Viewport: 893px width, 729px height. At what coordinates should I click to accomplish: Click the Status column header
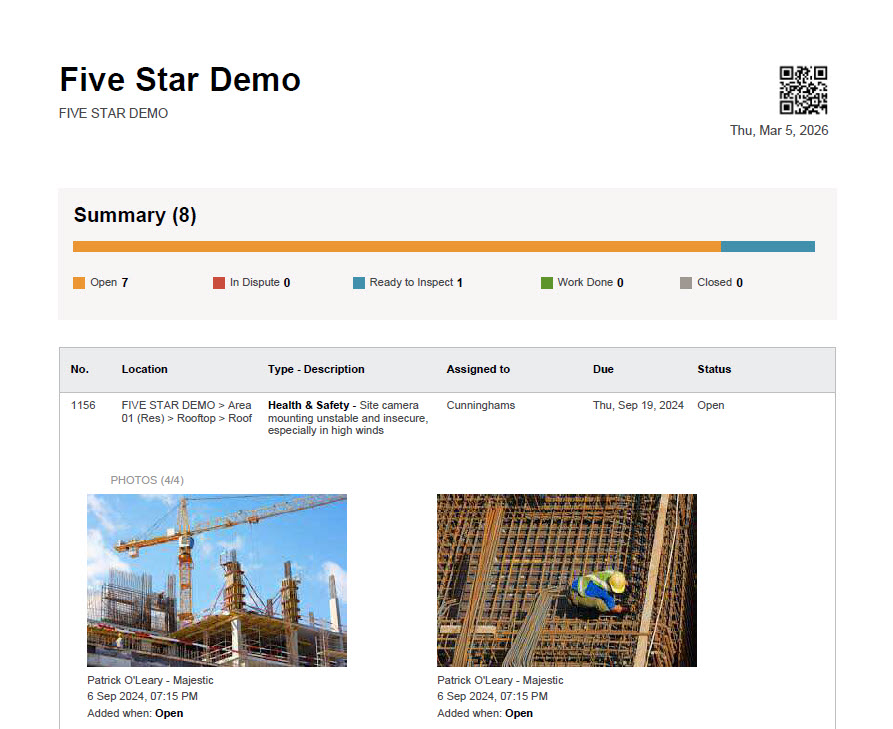tap(714, 369)
